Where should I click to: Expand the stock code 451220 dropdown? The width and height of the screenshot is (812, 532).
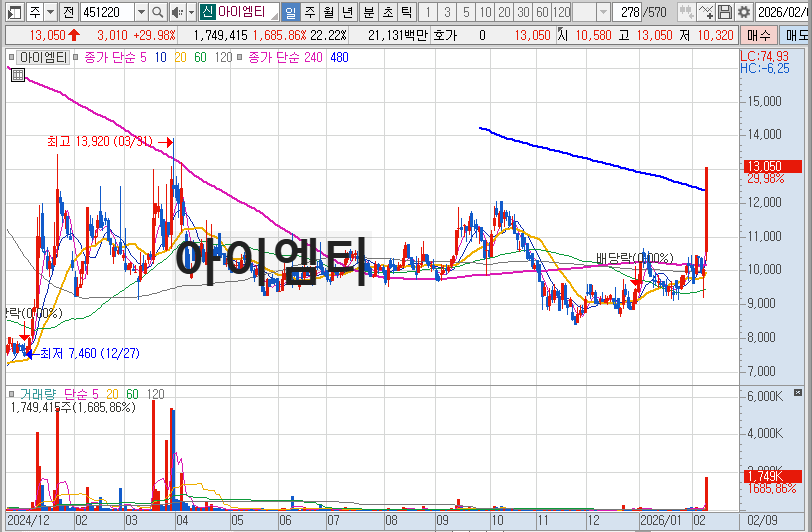141,11
